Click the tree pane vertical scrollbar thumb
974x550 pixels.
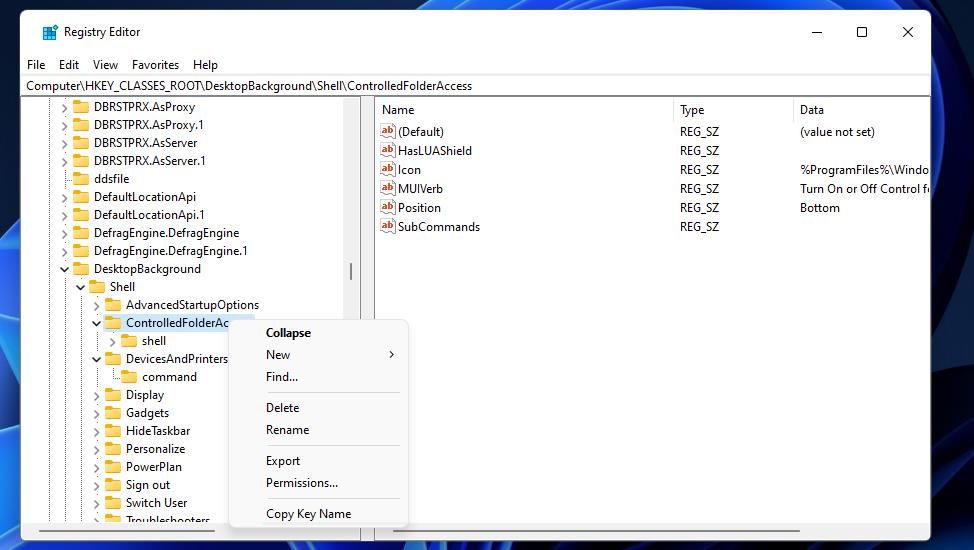coord(351,271)
